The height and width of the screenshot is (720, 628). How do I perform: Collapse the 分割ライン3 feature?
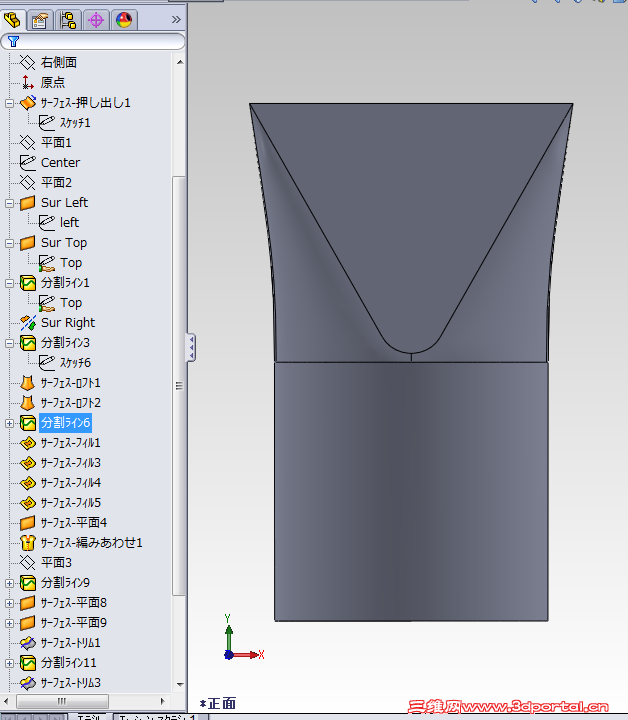pos(9,343)
